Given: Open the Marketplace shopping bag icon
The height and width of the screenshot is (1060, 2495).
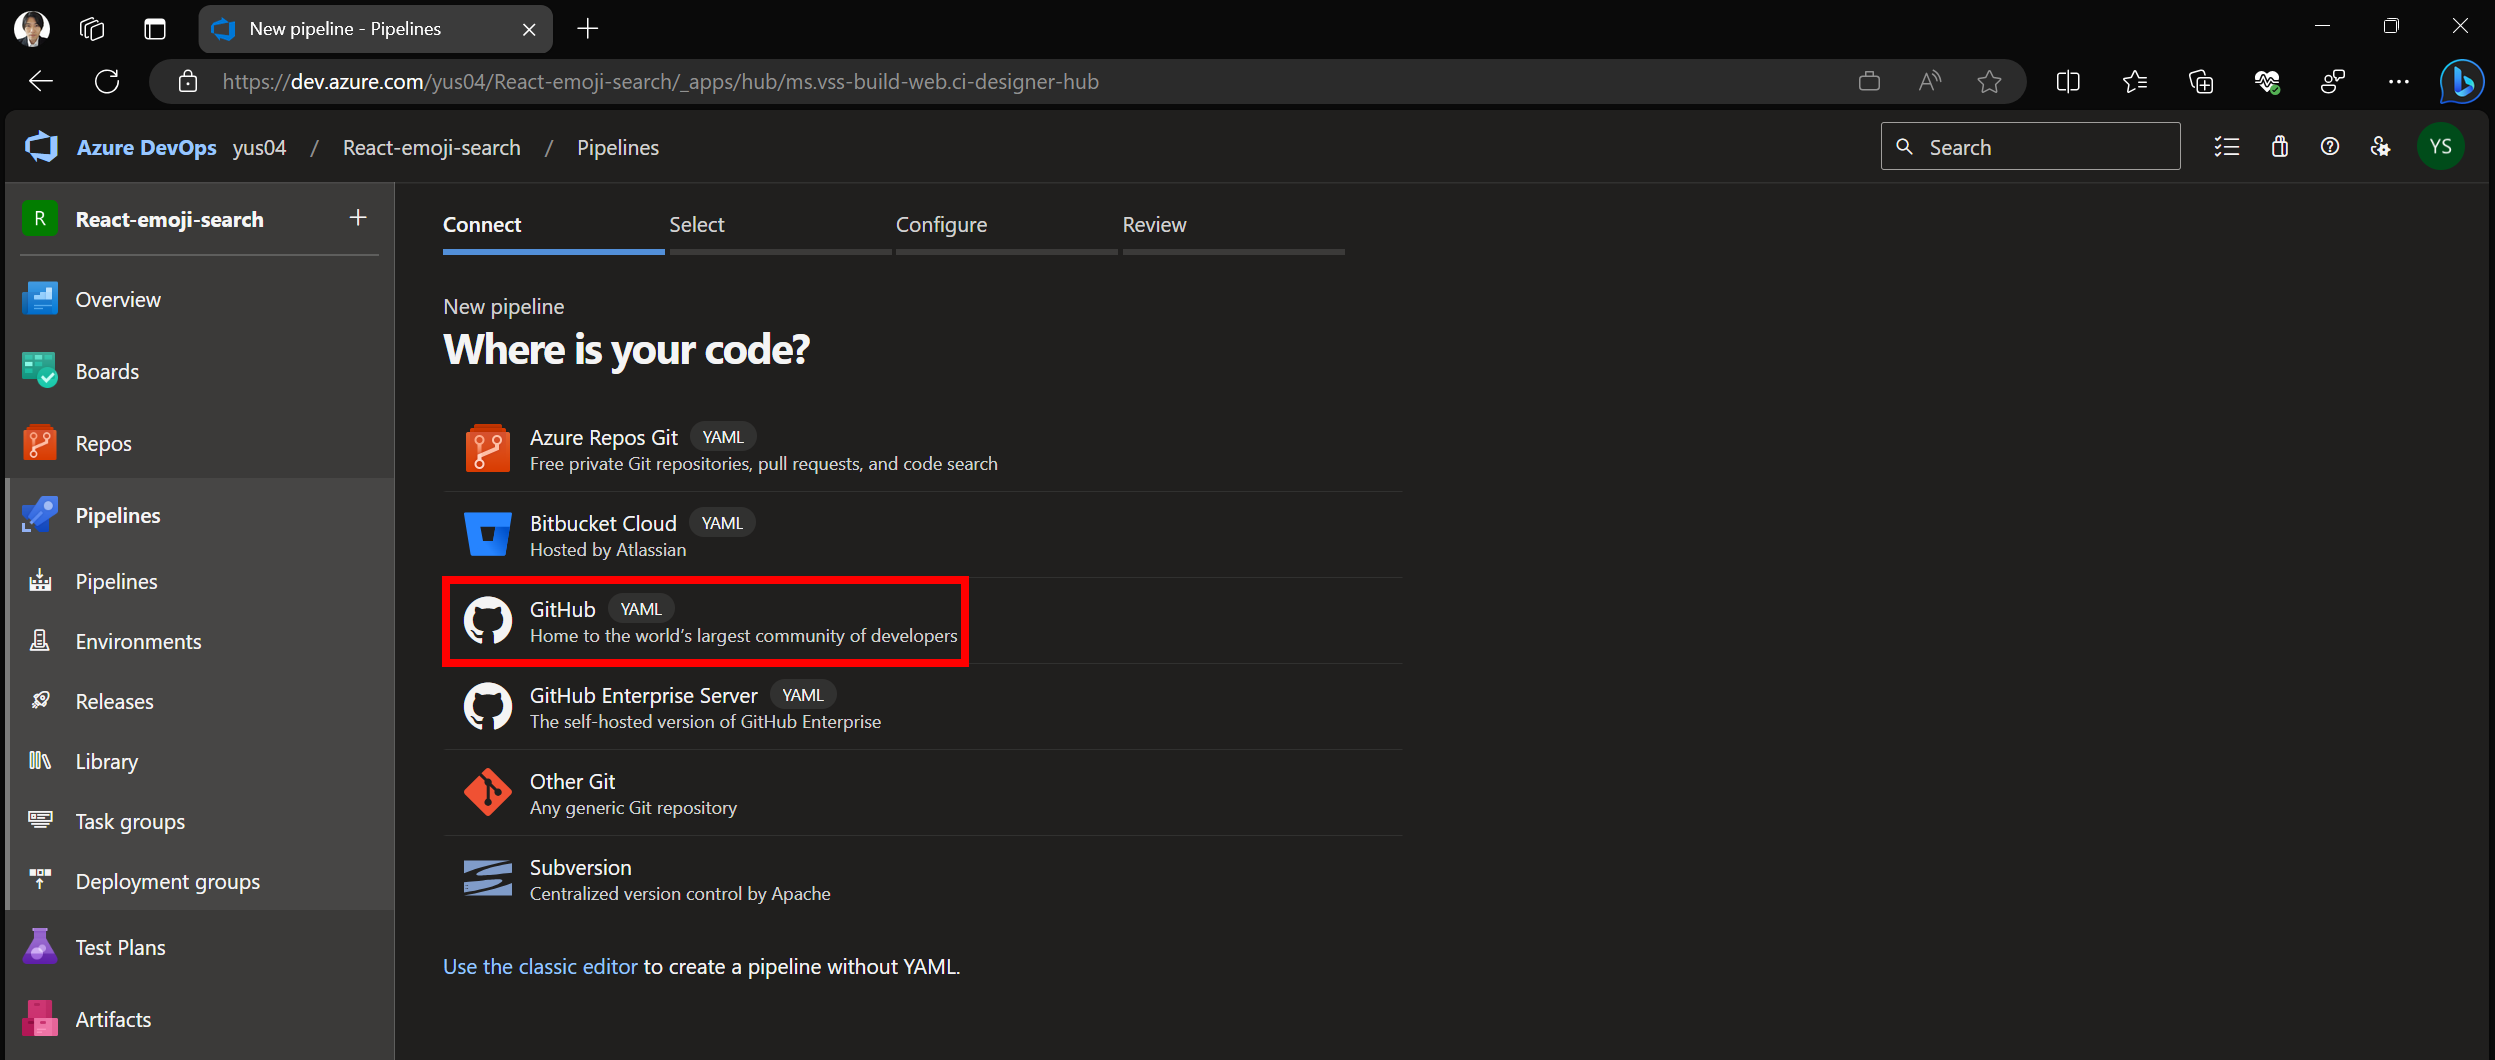Looking at the screenshot, I should [x=2280, y=147].
